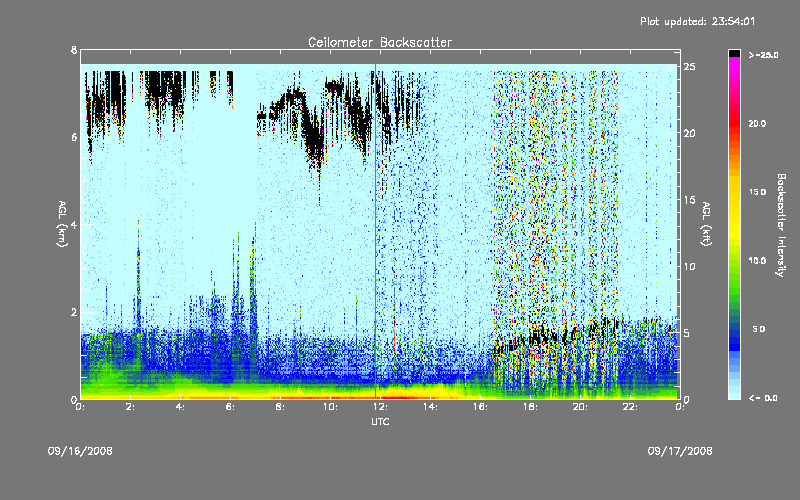Click the "10" tick on the kft axis
Screen dimensions: 800x500
(x=689, y=266)
